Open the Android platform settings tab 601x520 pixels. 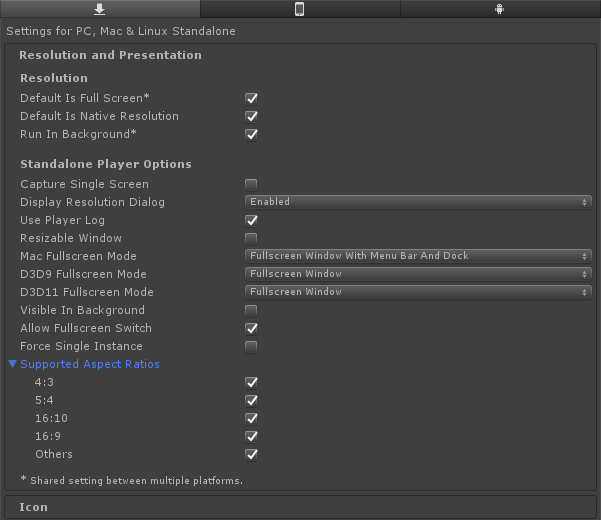499,9
